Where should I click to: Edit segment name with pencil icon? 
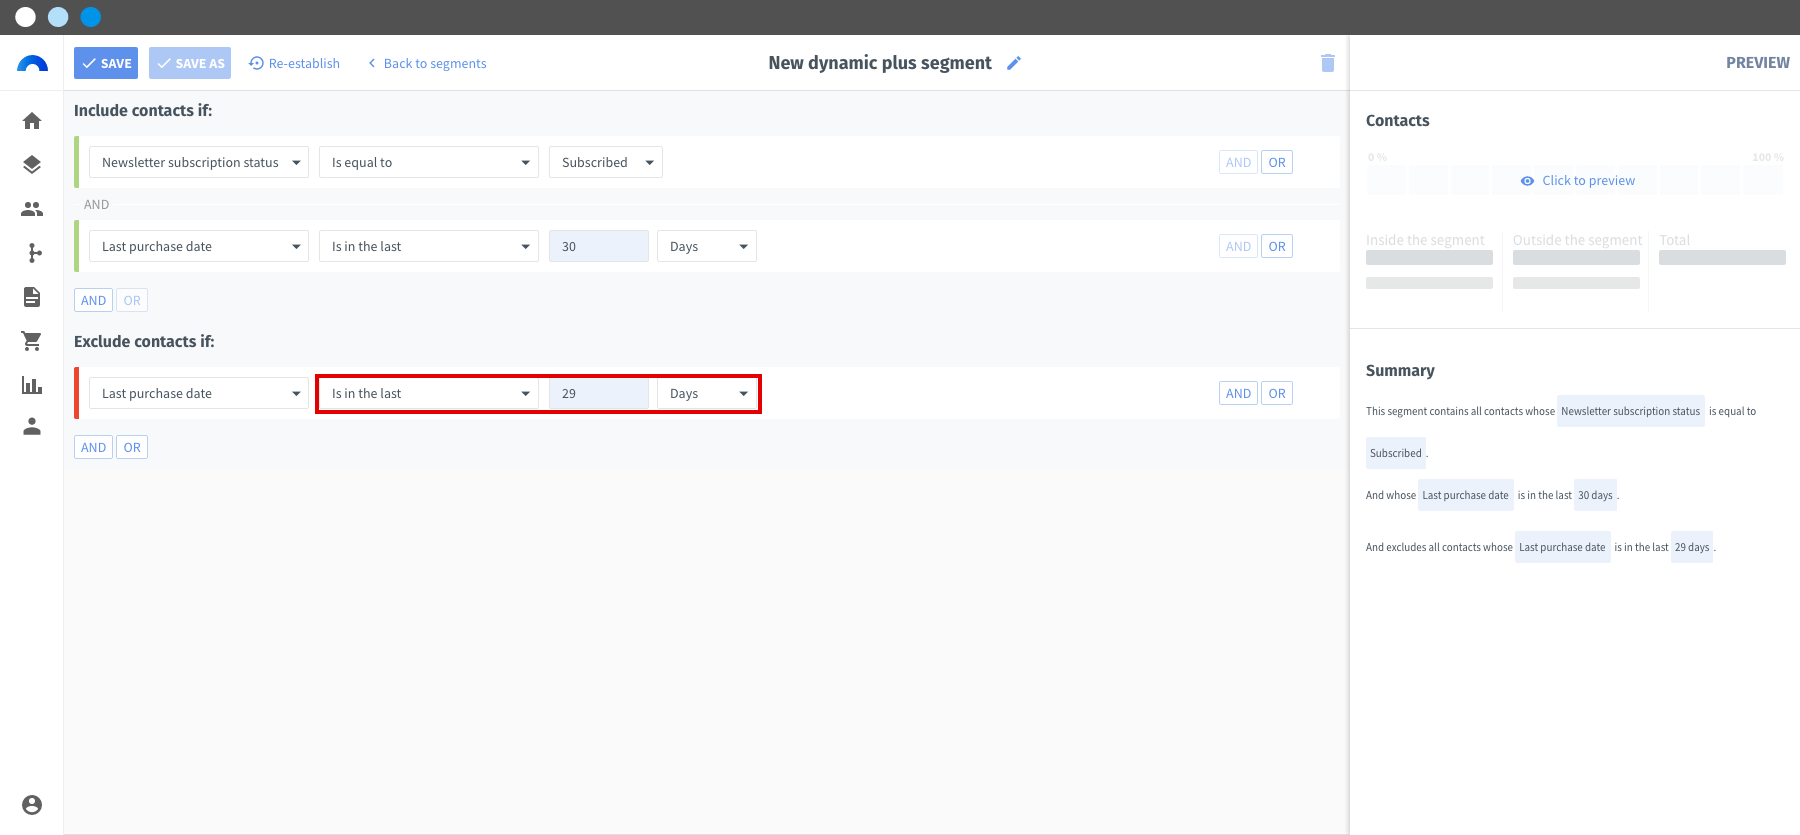click(x=1014, y=63)
